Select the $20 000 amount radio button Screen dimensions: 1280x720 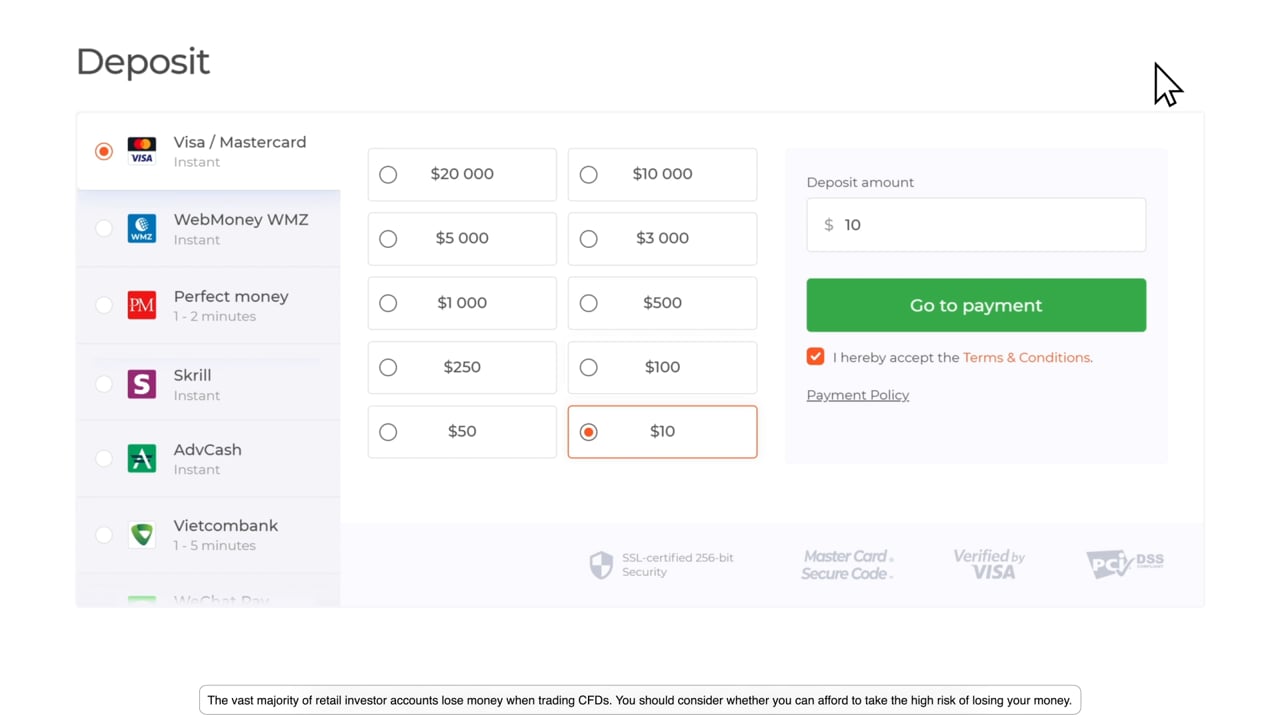(x=388, y=175)
